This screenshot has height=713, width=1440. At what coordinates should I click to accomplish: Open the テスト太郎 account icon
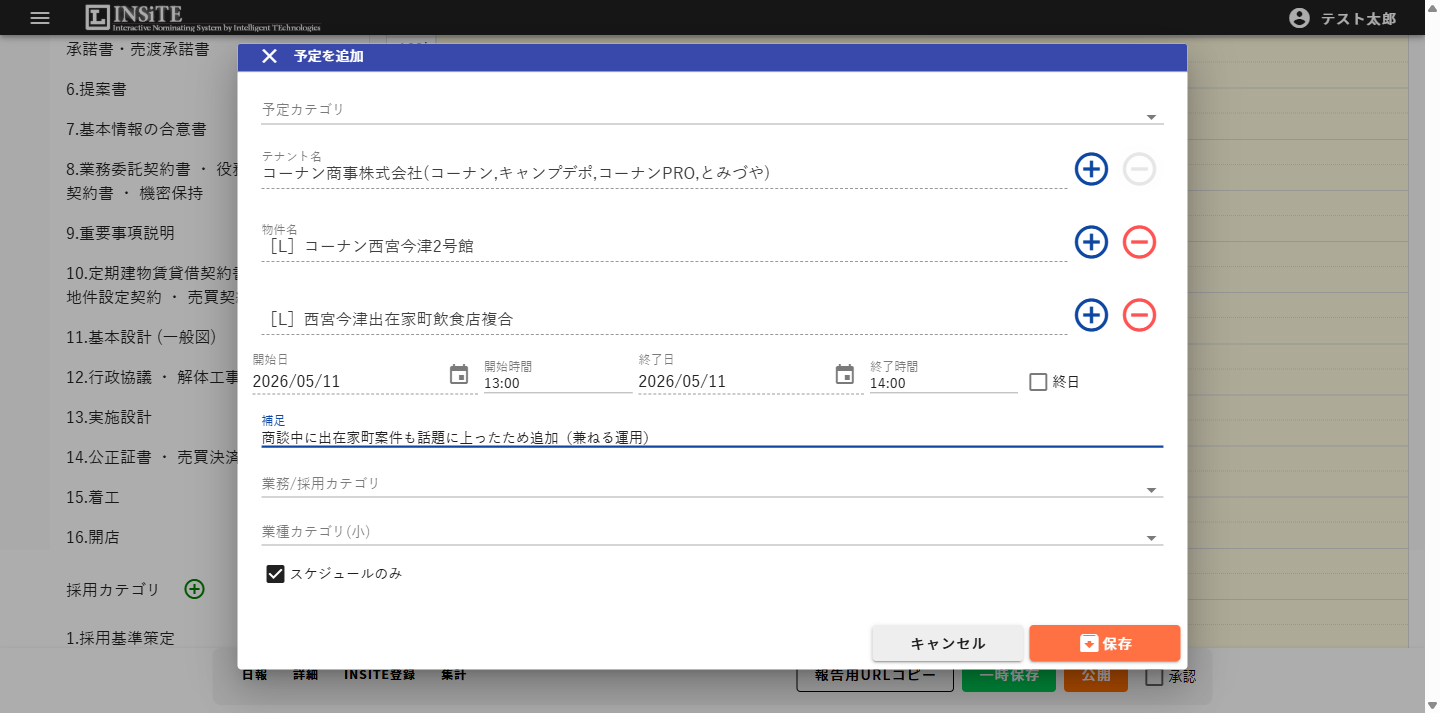pos(1299,18)
